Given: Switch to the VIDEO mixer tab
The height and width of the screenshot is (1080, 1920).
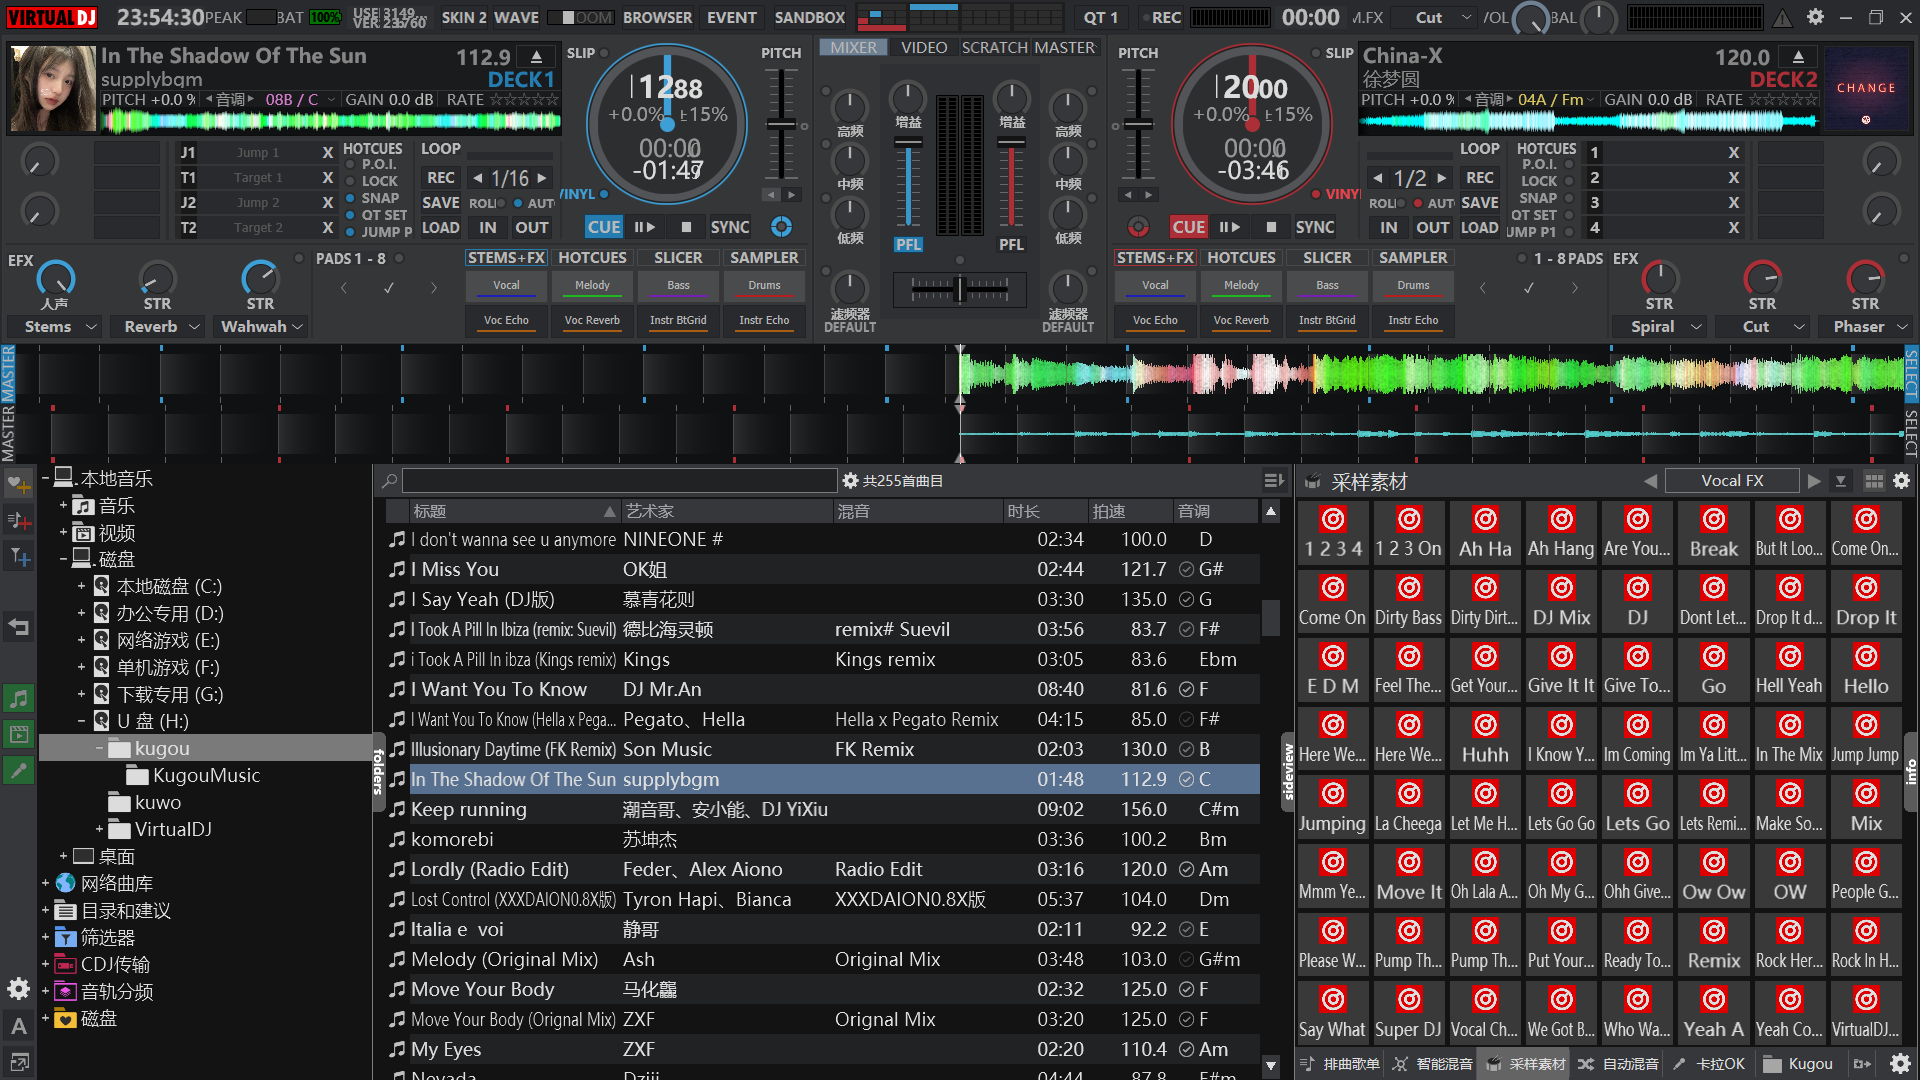Looking at the screenshot, I should 923,47.
